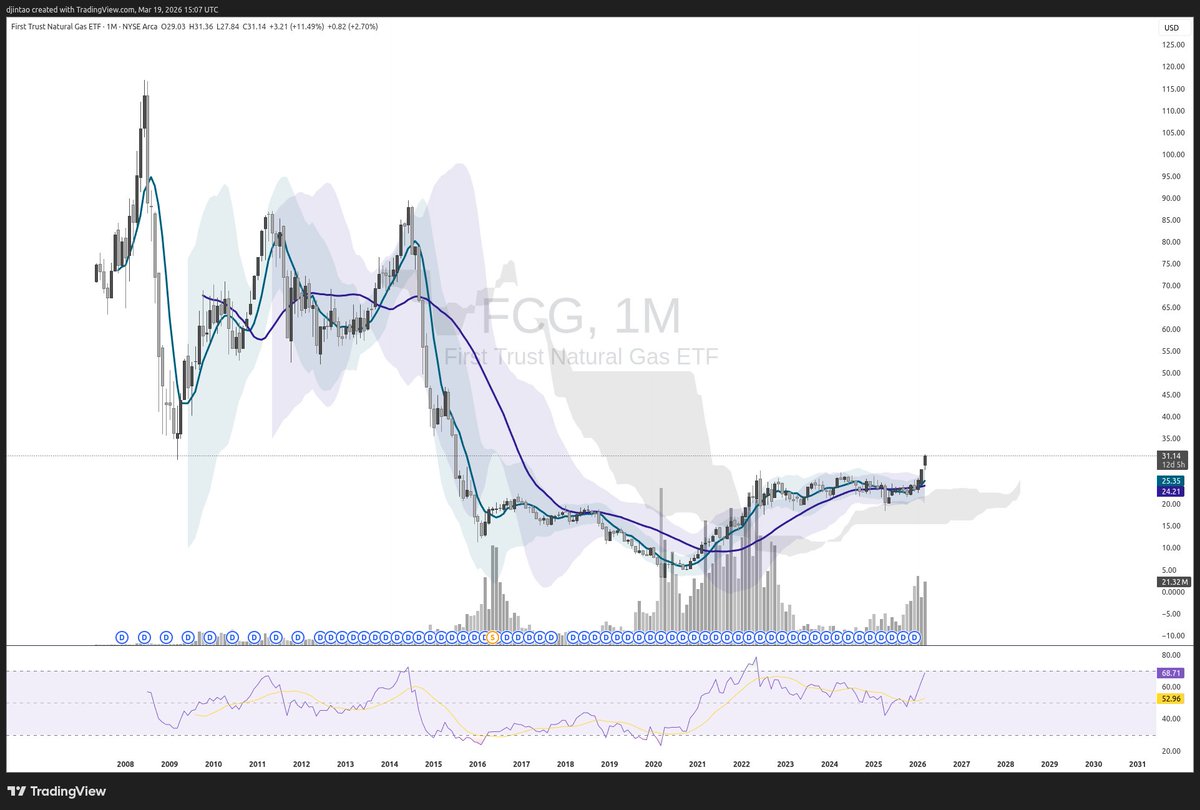Click the 115.00 price axis label
This screenshot has width=1200, height=810.
[x=1173, y=89]
